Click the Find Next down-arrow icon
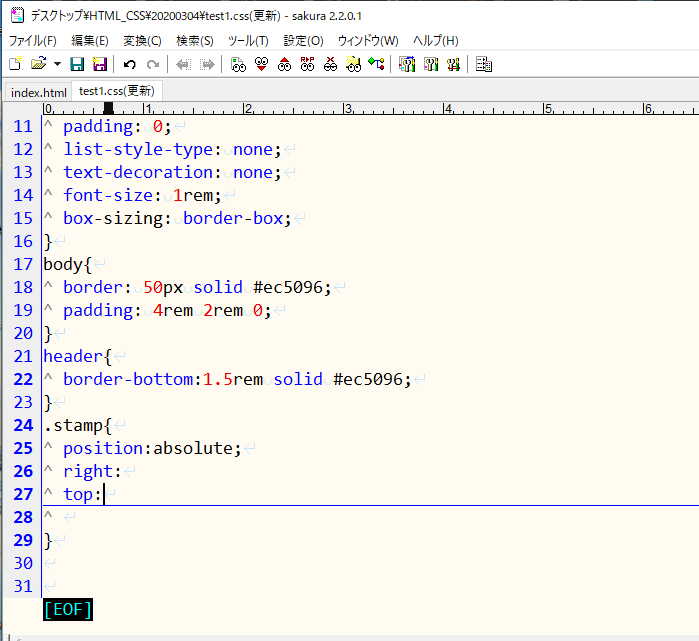Image resolution: width=699 pixels, height=641 pixels. coord(262,64)
